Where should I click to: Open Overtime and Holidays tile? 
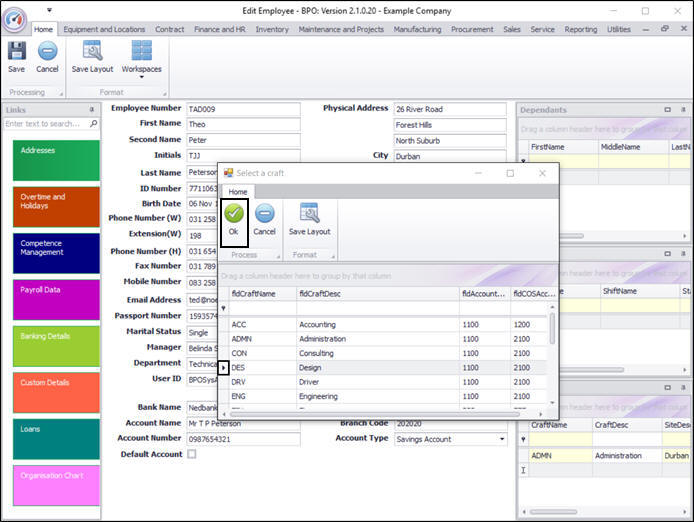pos(56,207)
